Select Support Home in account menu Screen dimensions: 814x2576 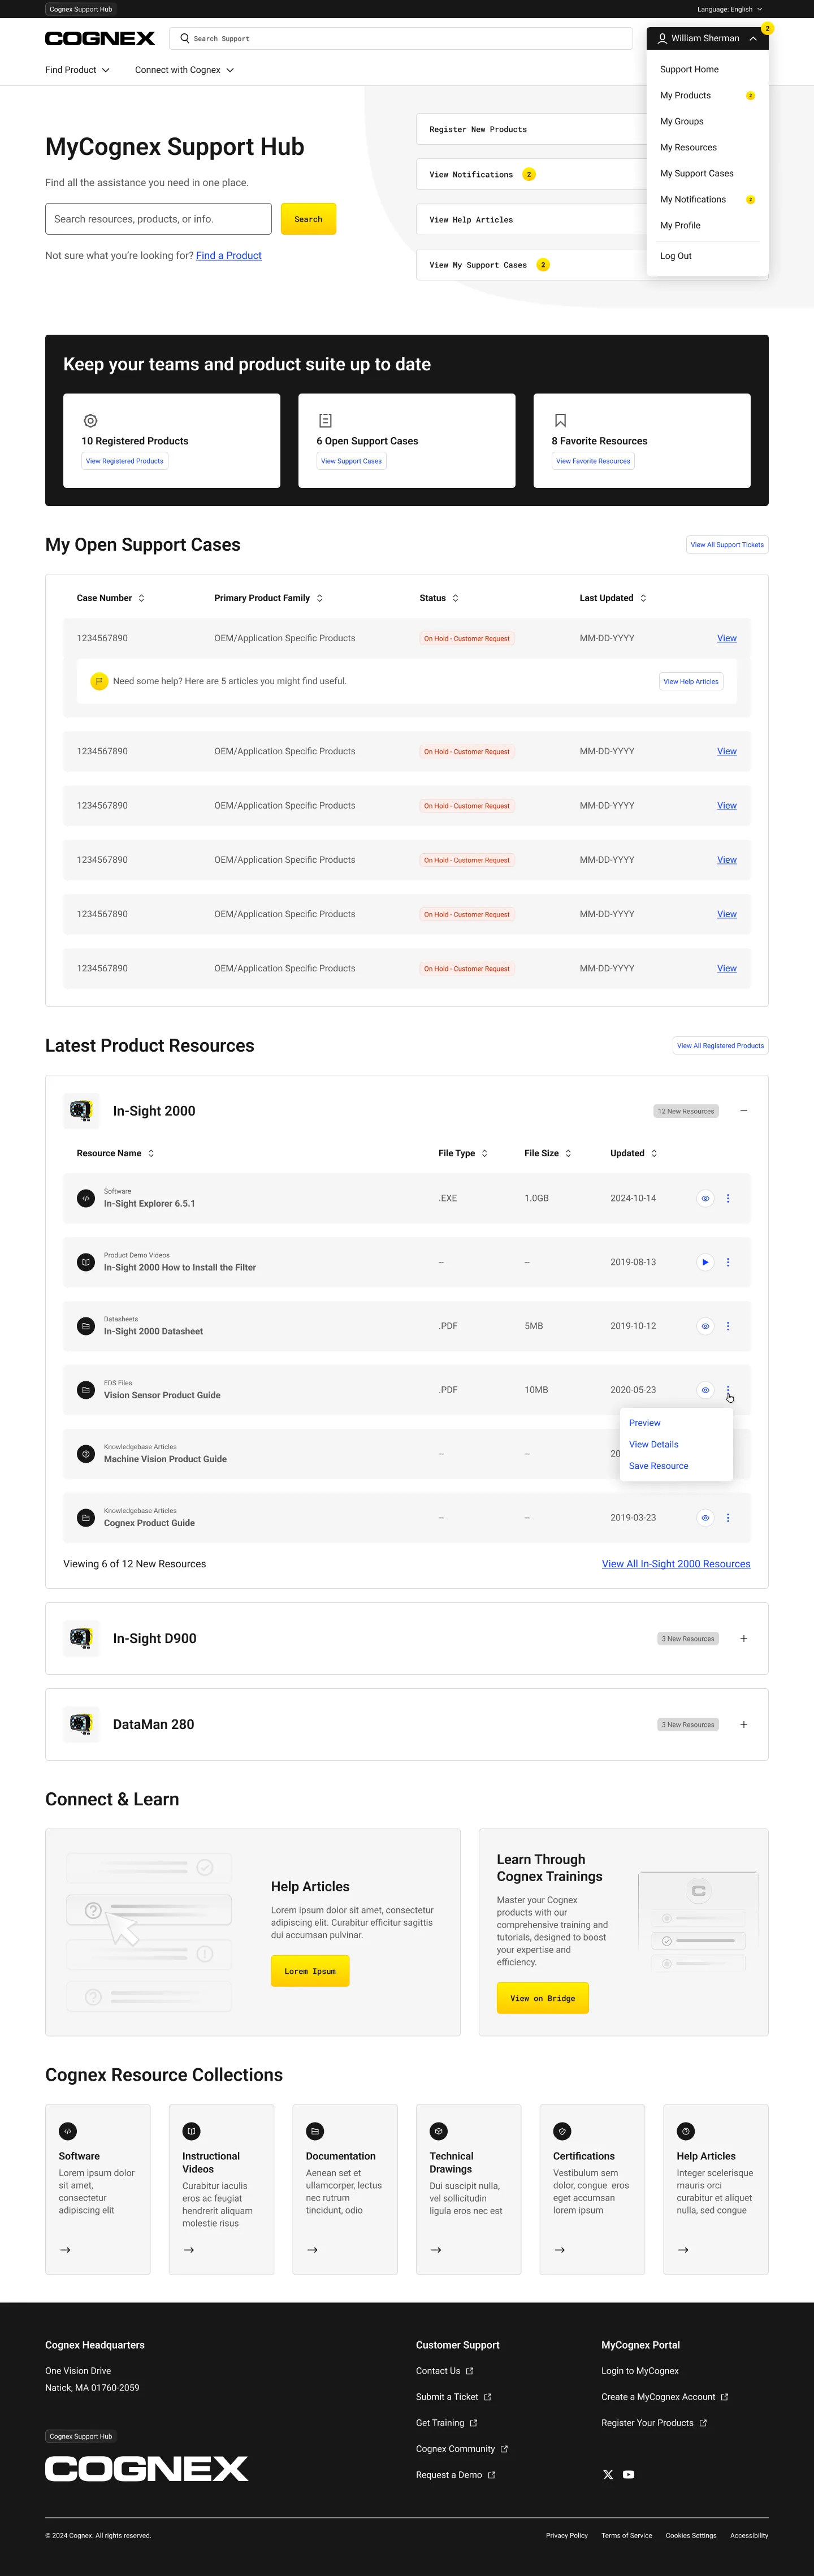[x=689, y=69]
